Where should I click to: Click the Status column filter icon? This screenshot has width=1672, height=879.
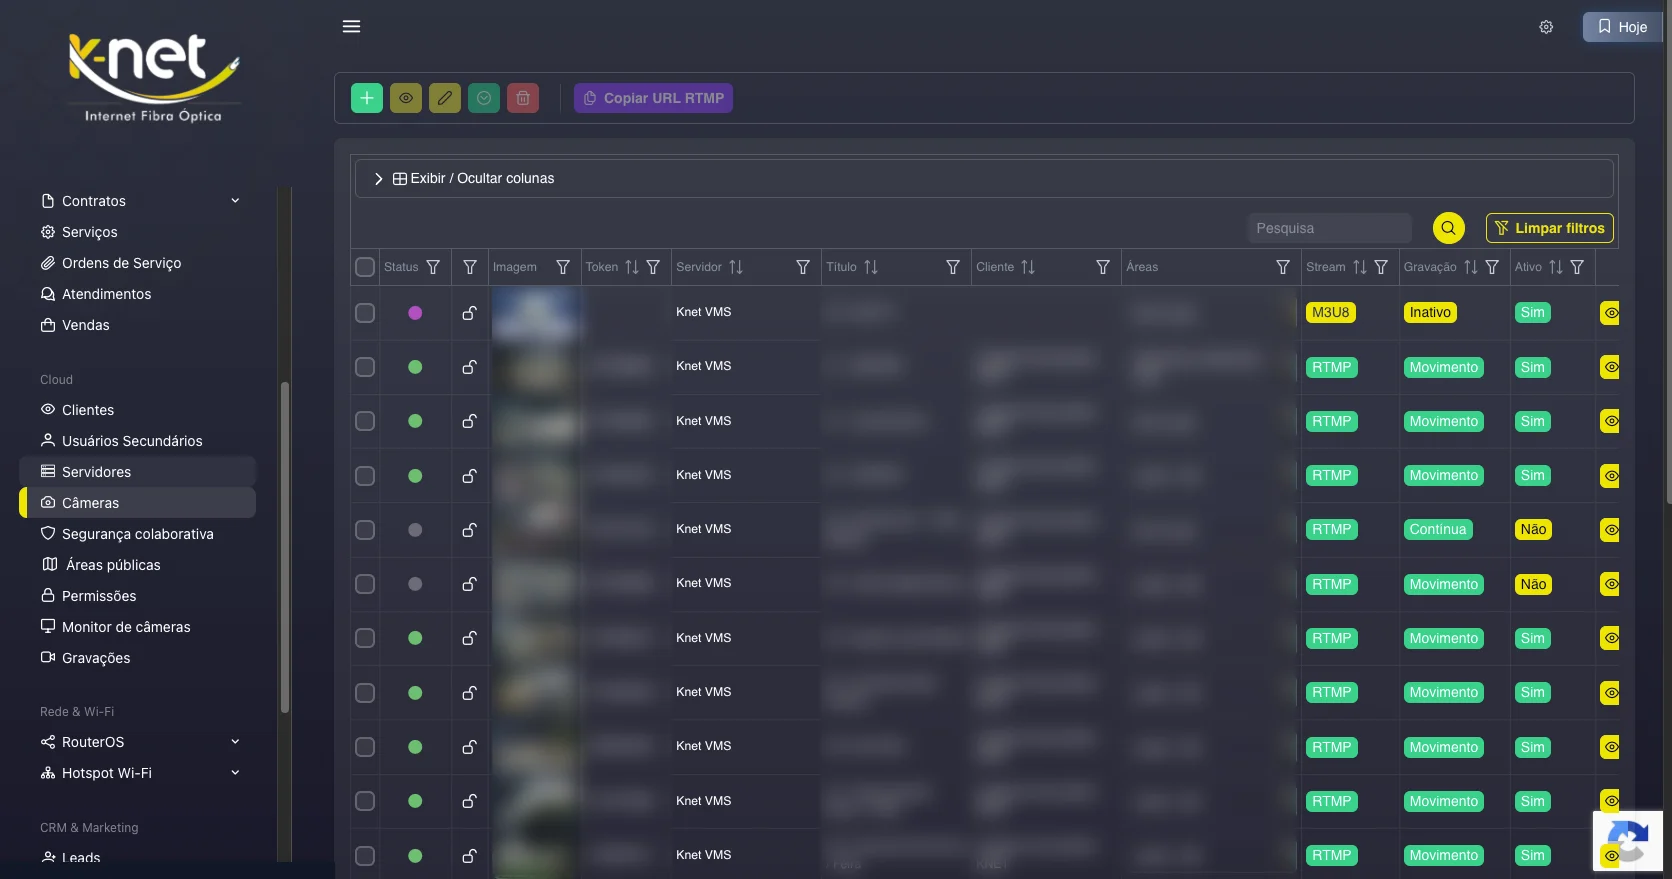pos(433,267)
